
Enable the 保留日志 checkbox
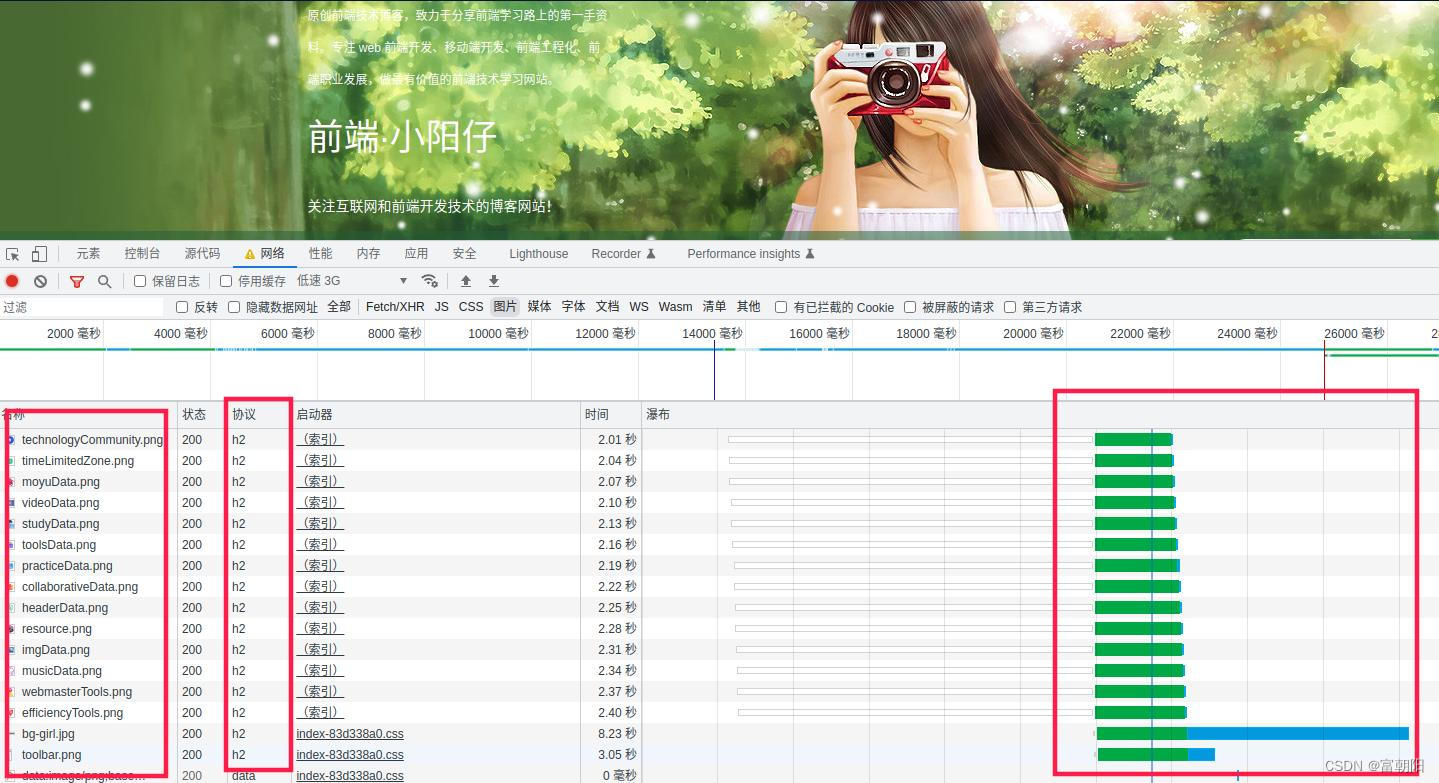coord(139,281)
